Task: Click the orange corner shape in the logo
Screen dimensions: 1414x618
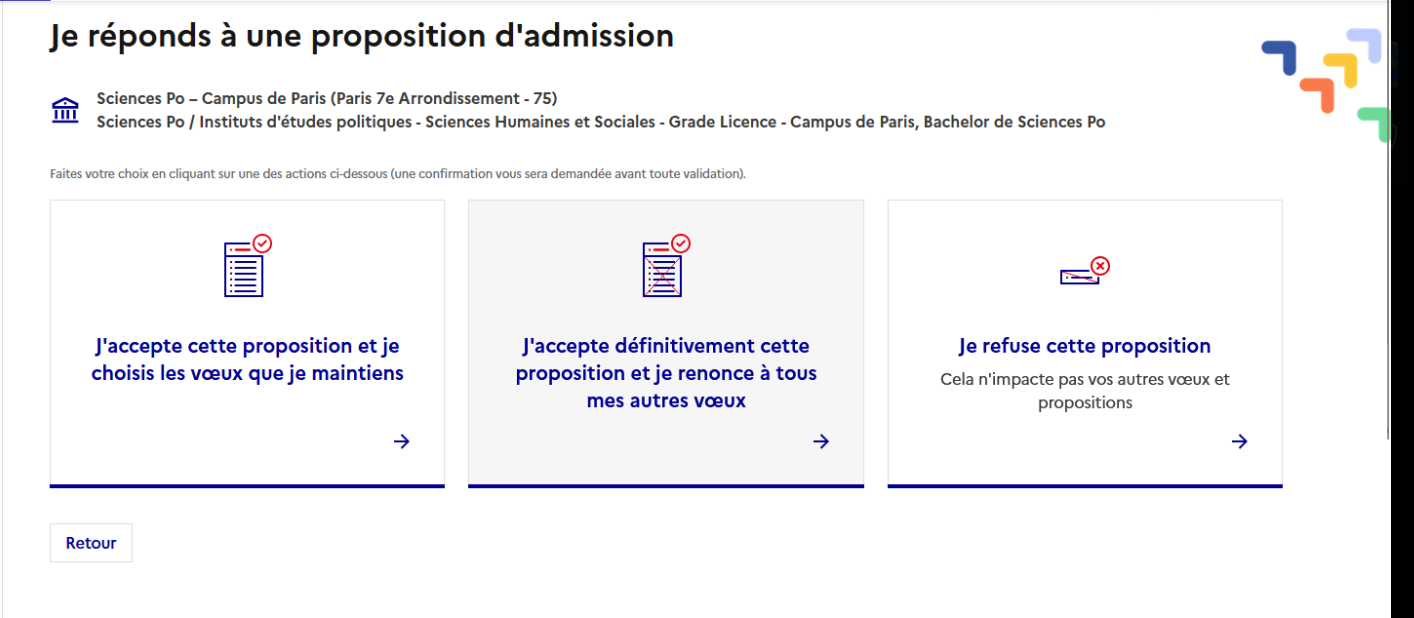Action: point(1318,94)
